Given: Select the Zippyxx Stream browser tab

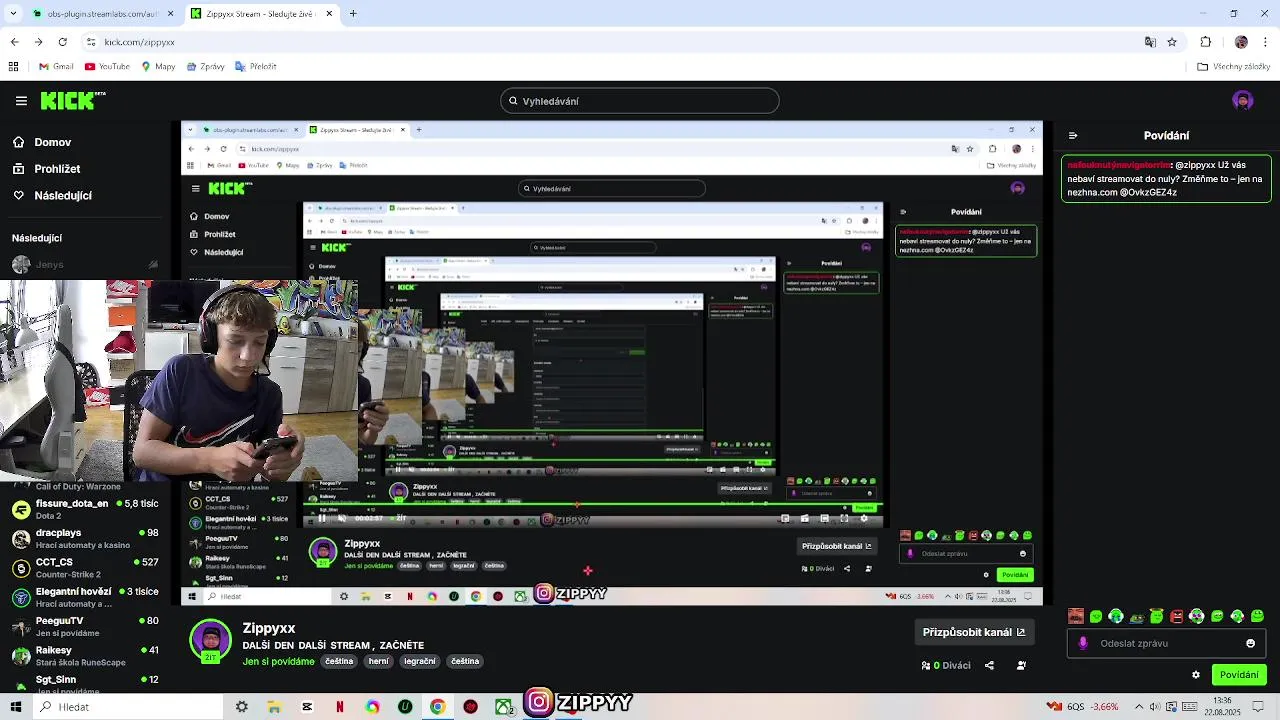Looking at the screenshot, I should pos(260,14).
